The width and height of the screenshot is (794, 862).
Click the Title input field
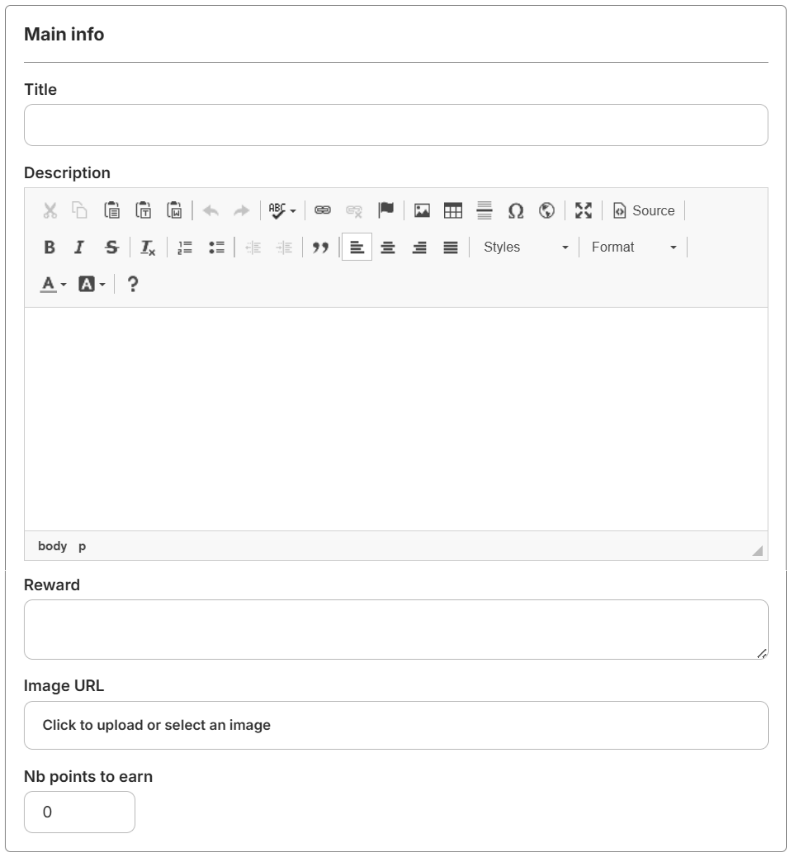[x=396, y=126]
